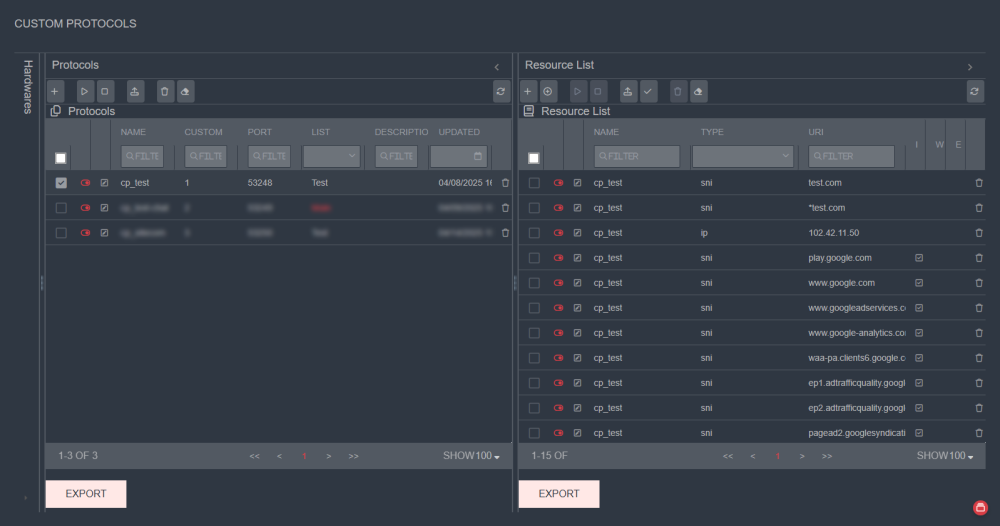Open the Hardwares side tab
The height and width of the screenshot is (526, 1000).
(28, 87)
